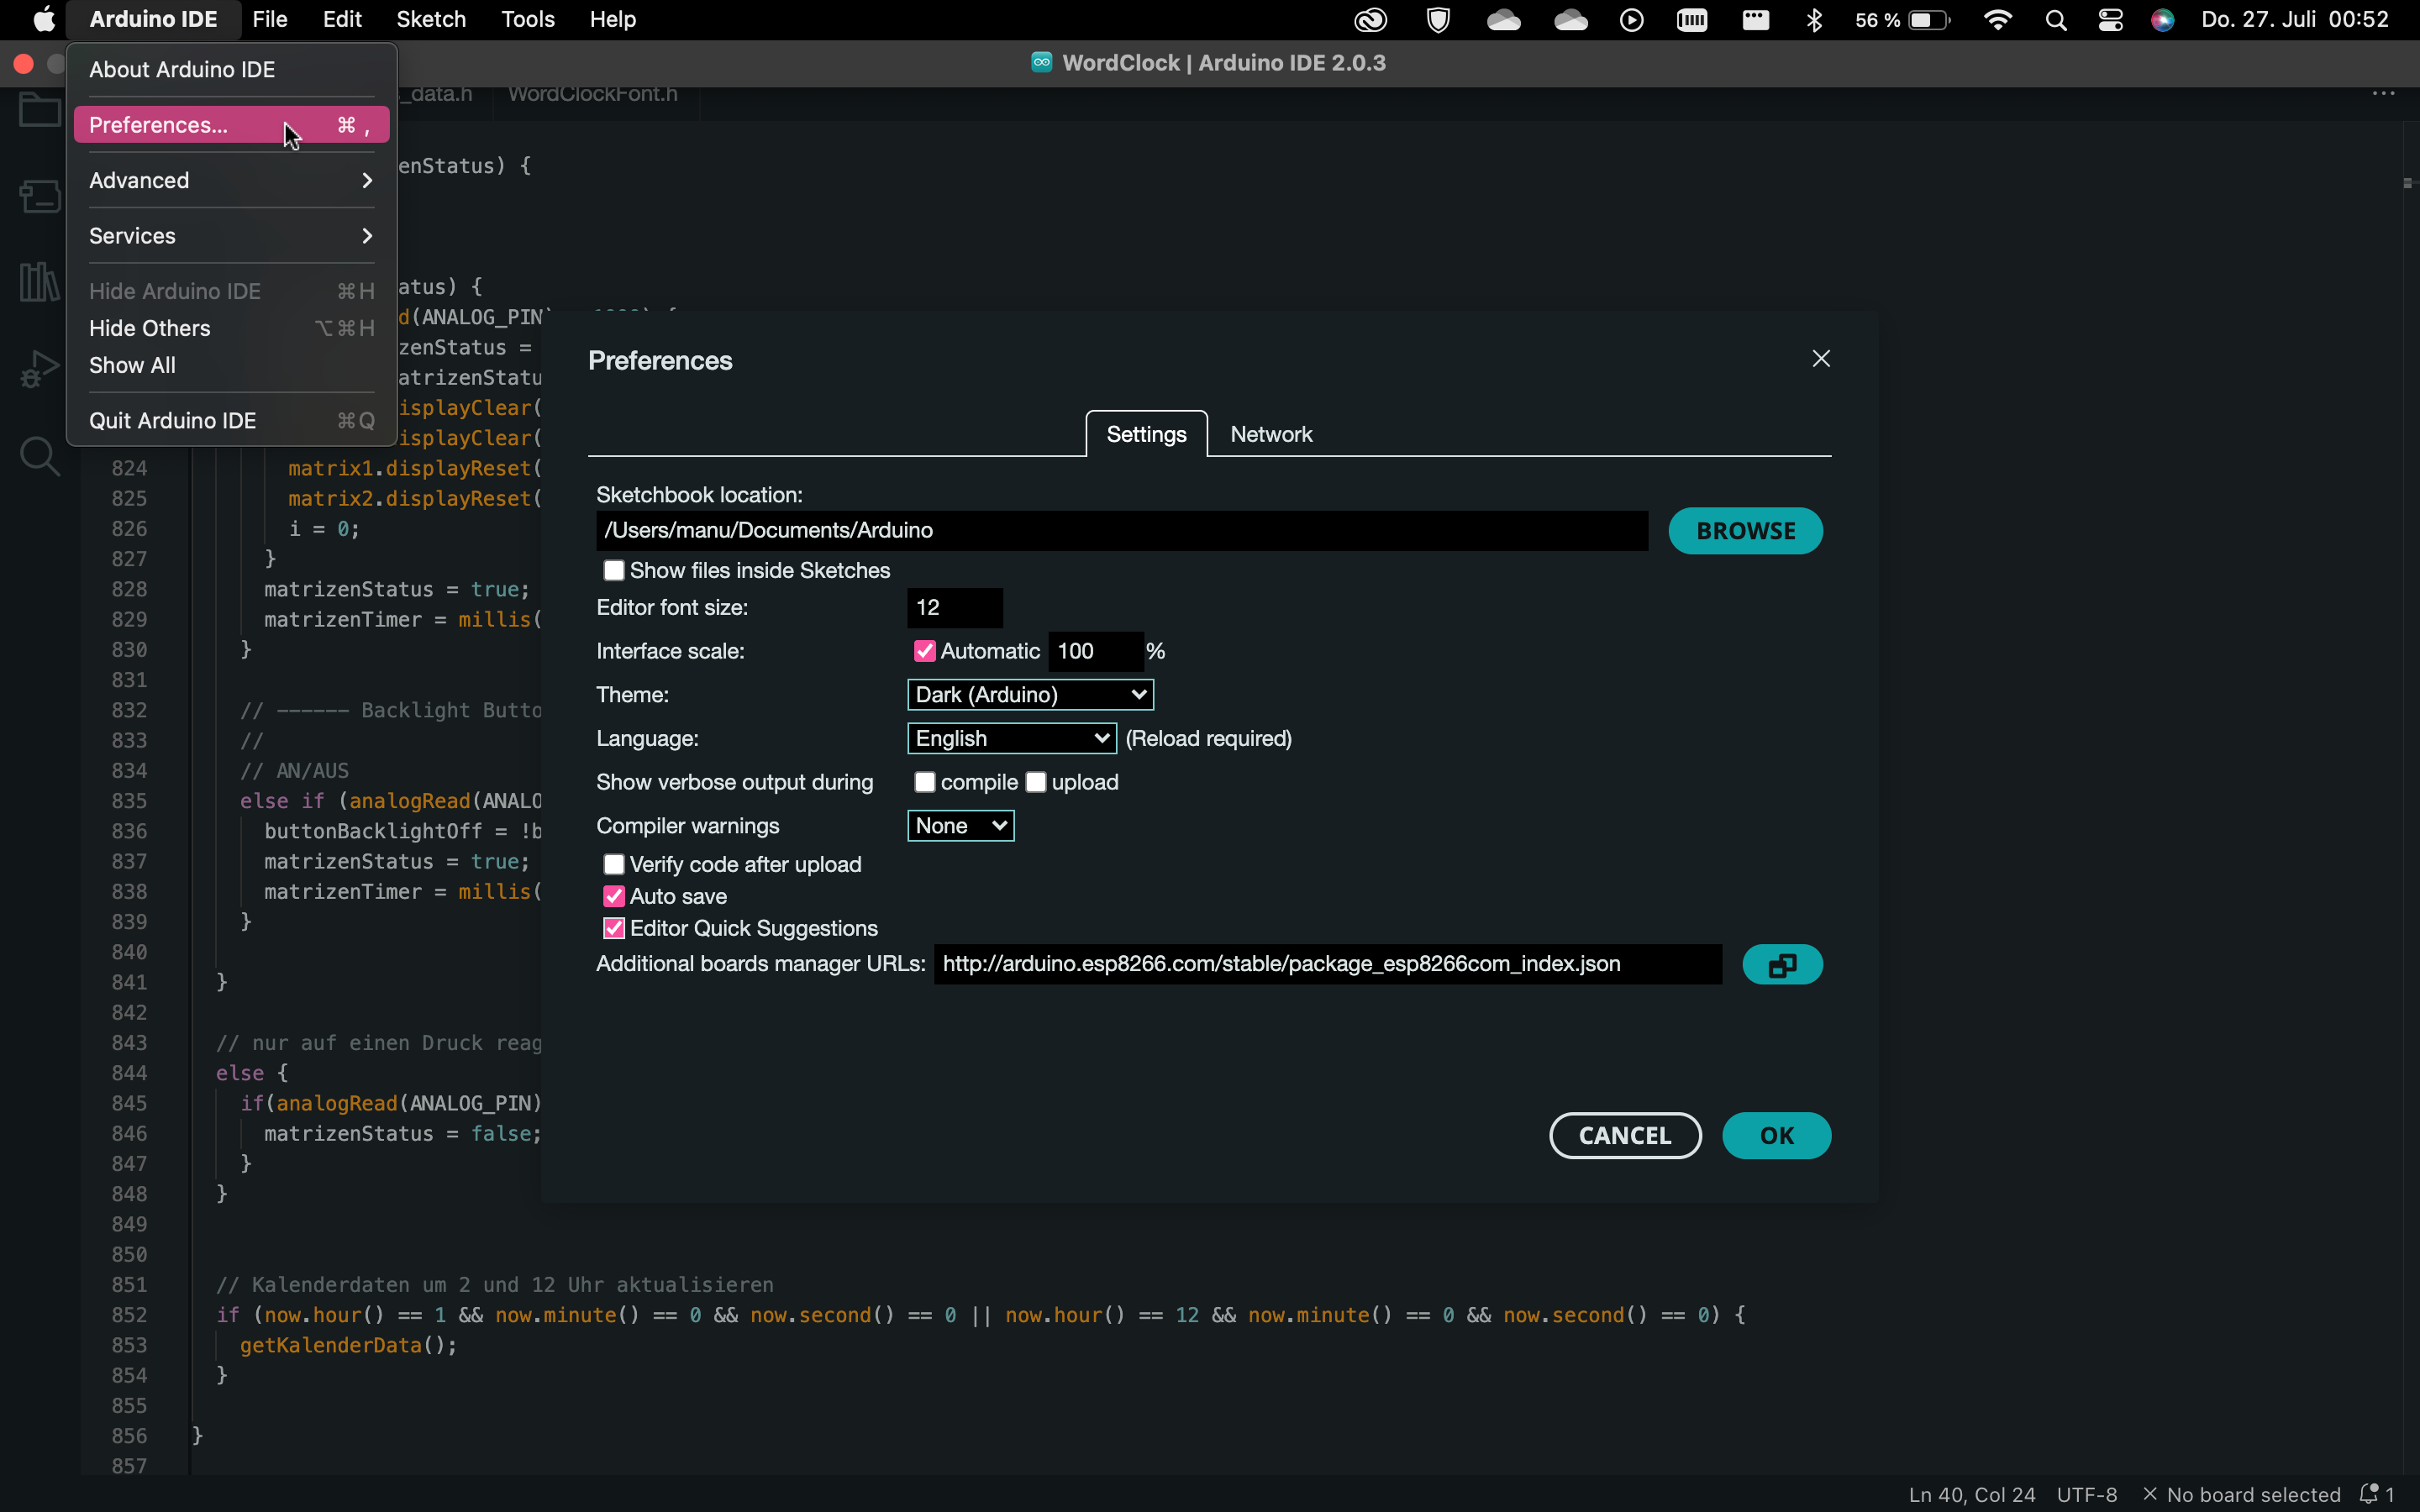This screenshot has width=2420, height=1512.
Task: Switch to the Network tab
Action: point(1271,434)
